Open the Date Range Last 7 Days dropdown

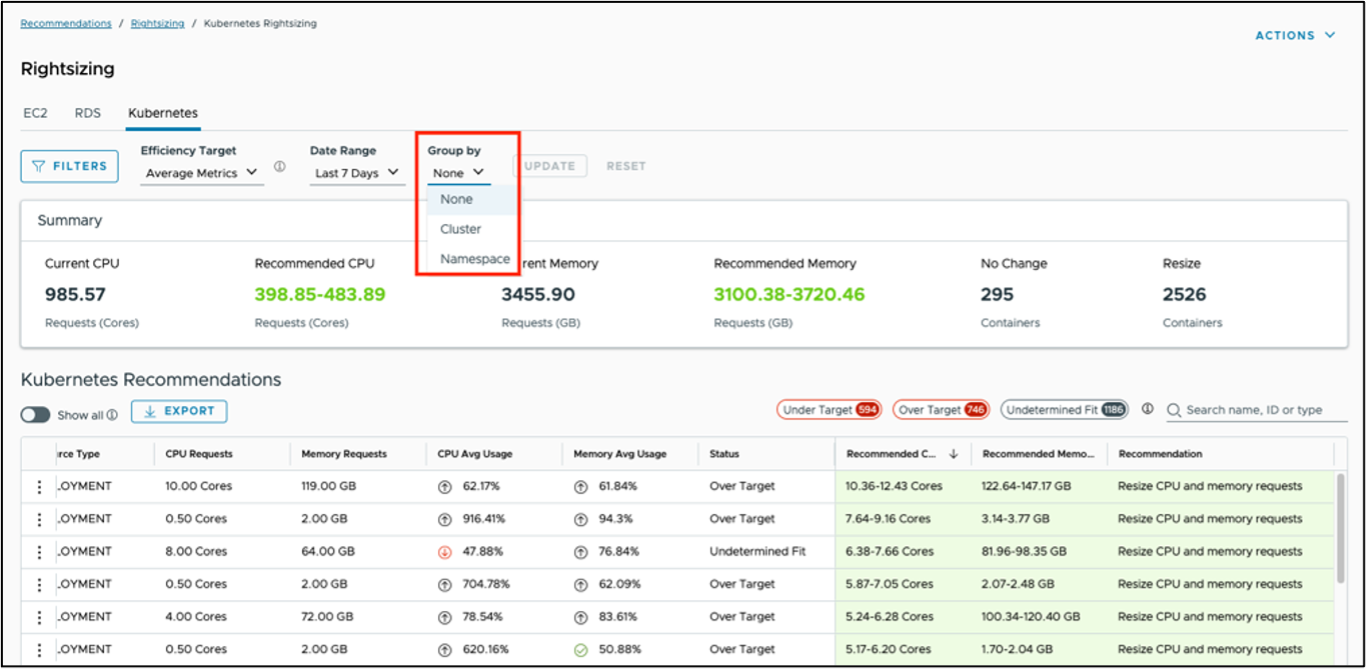point(356,173)
